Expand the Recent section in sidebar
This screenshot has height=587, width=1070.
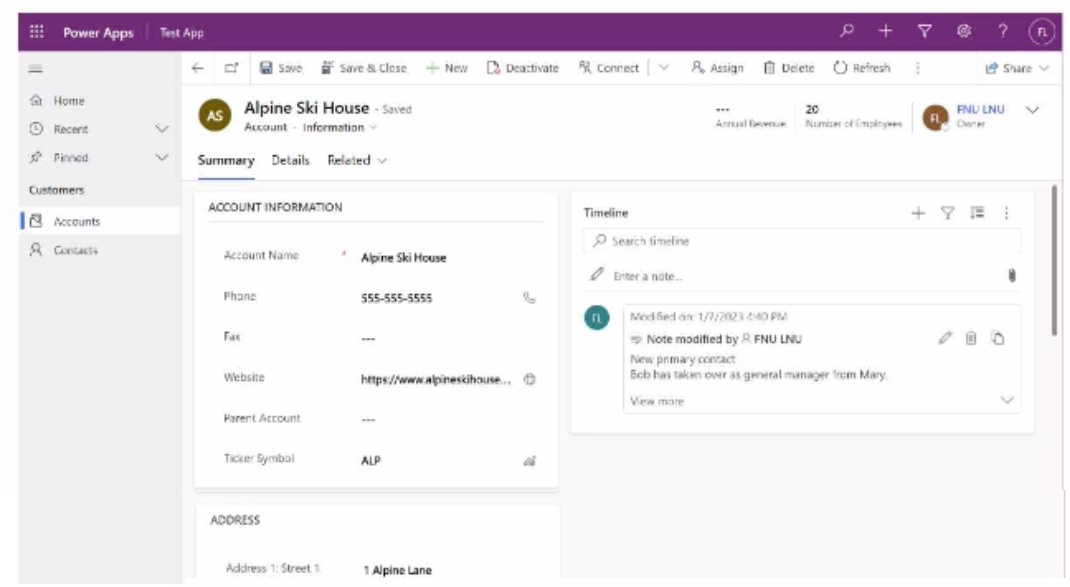pyautogui.click(x=162, y=129)
